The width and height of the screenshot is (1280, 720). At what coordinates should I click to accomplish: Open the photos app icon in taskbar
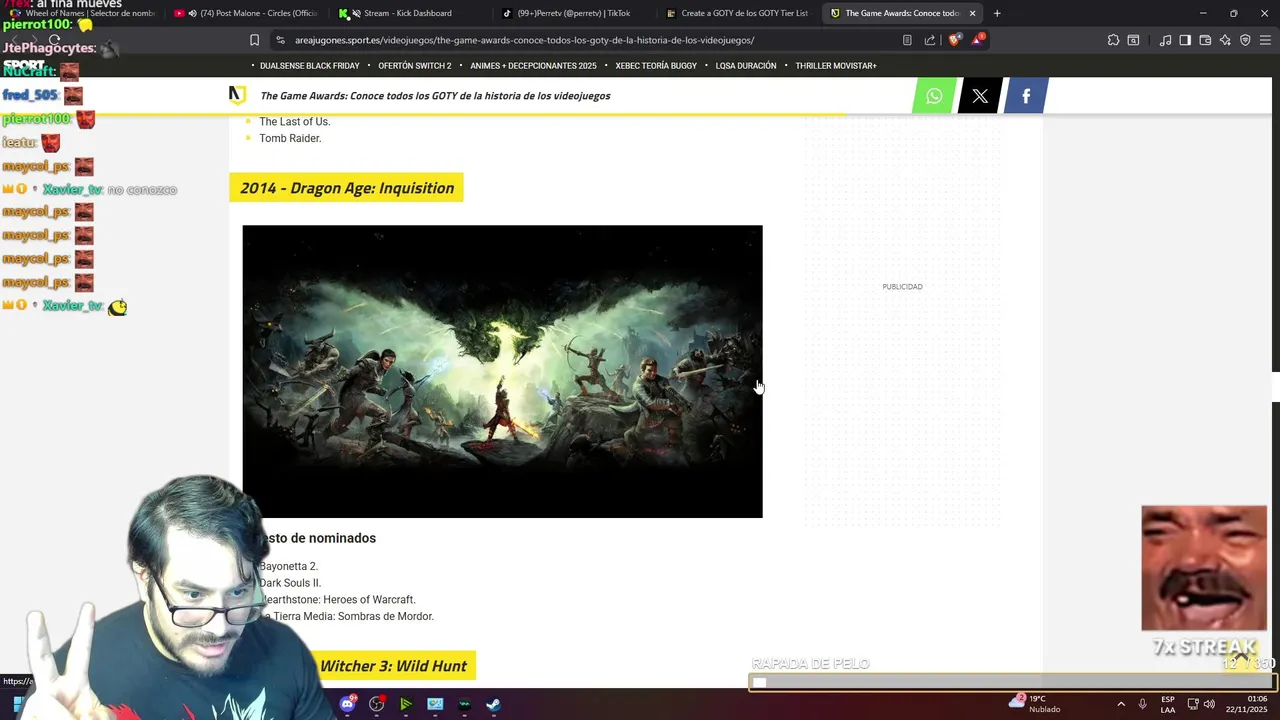pos(435,704)
